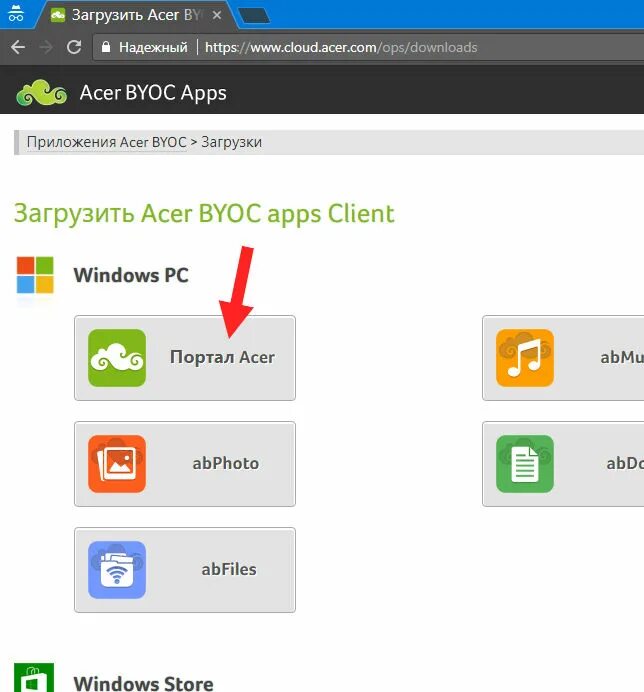This screenshot has width=644, height=692.
Task: Close the Загрузить Acer BYOC tab
Action: [217, 15]
